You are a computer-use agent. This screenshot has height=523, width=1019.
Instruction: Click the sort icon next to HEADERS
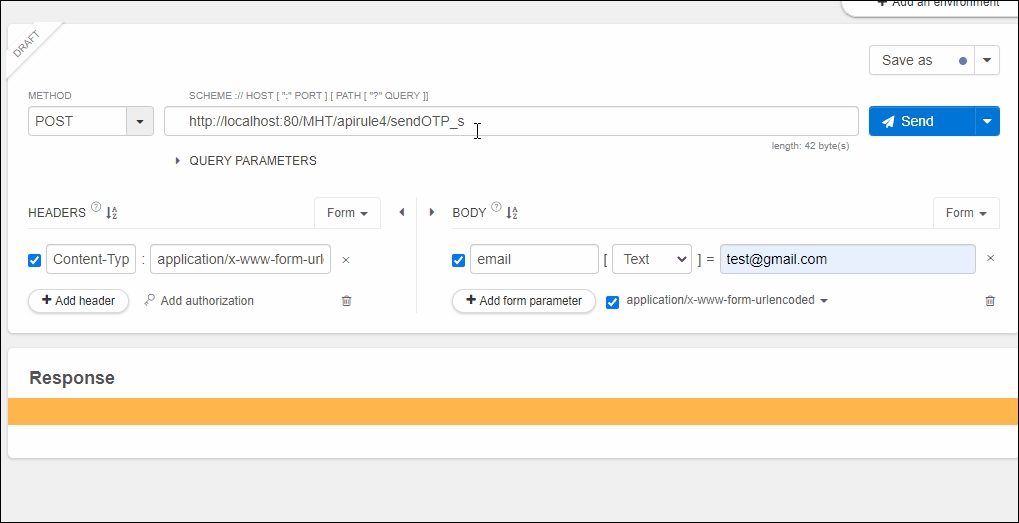click(111, 213)
